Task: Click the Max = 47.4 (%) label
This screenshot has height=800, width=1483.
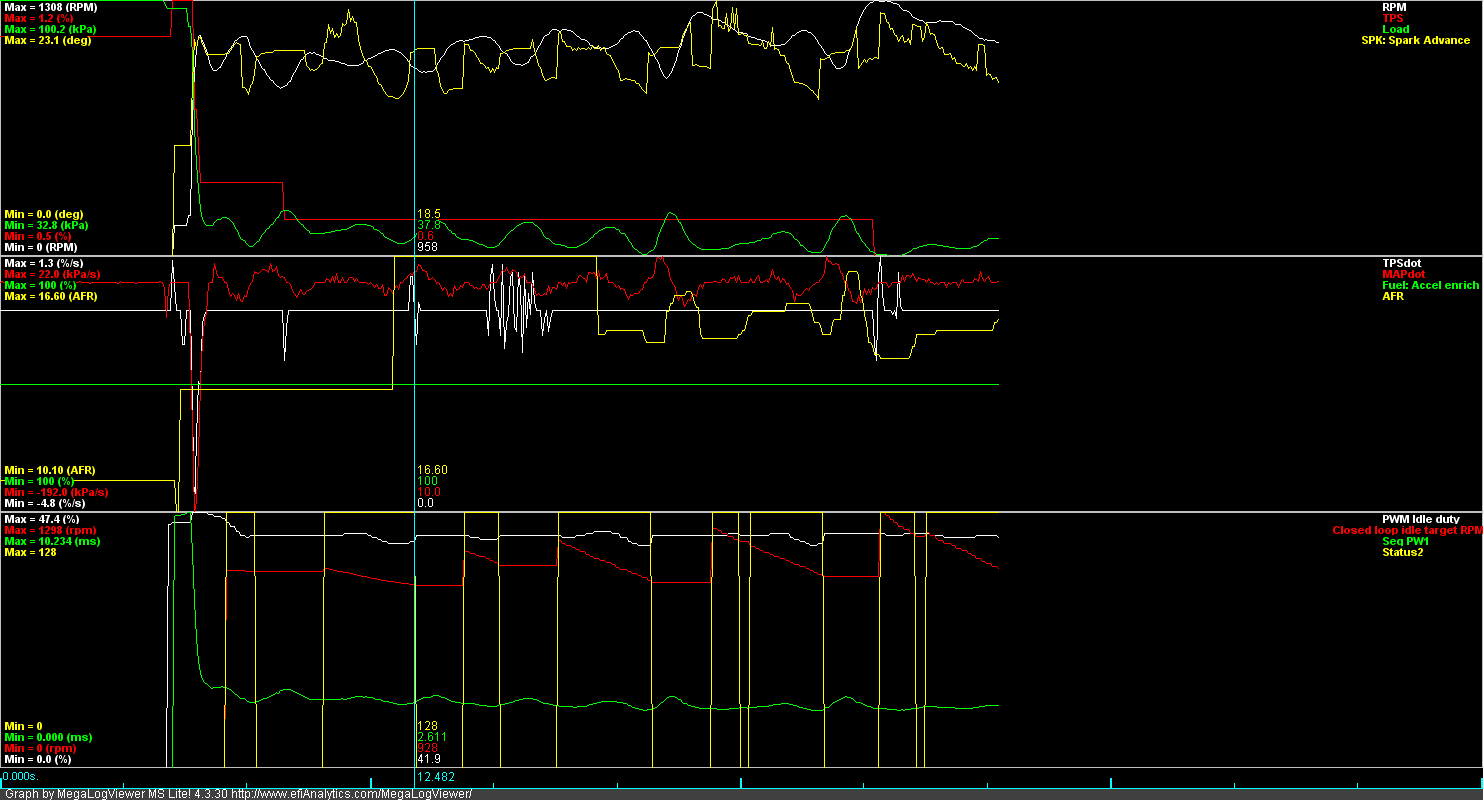Action: 41,519
